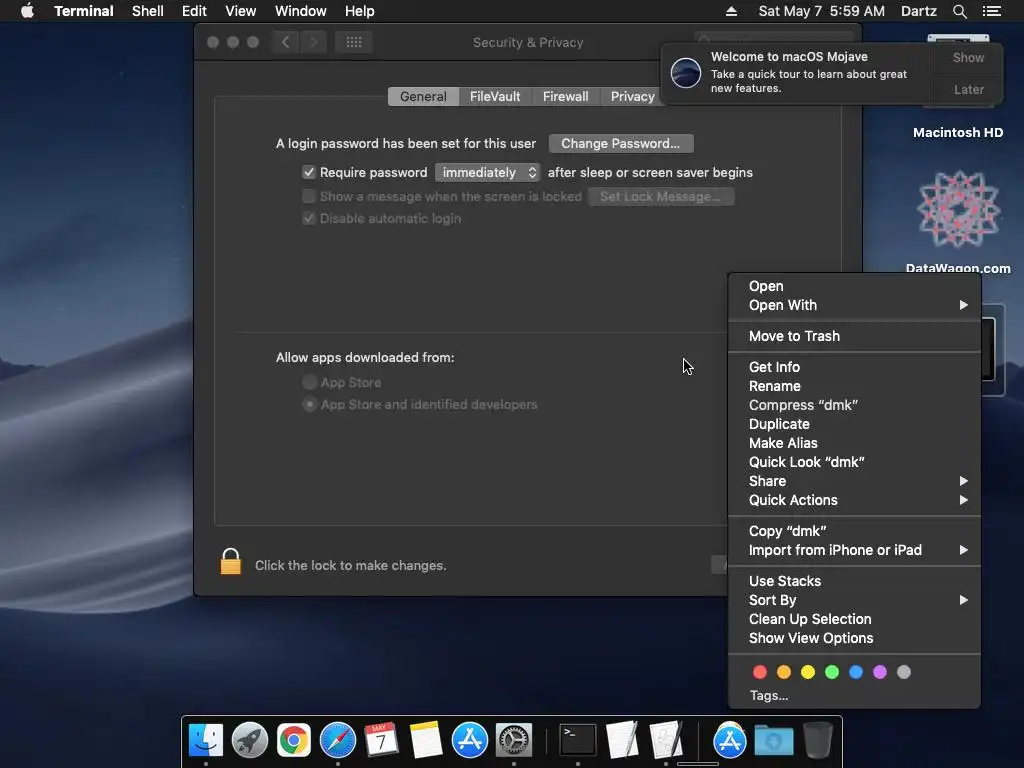This screenshot has height=768, width=1024.
Task: Select the Macintosh HD desktop label
Action: tap(958, 133)
